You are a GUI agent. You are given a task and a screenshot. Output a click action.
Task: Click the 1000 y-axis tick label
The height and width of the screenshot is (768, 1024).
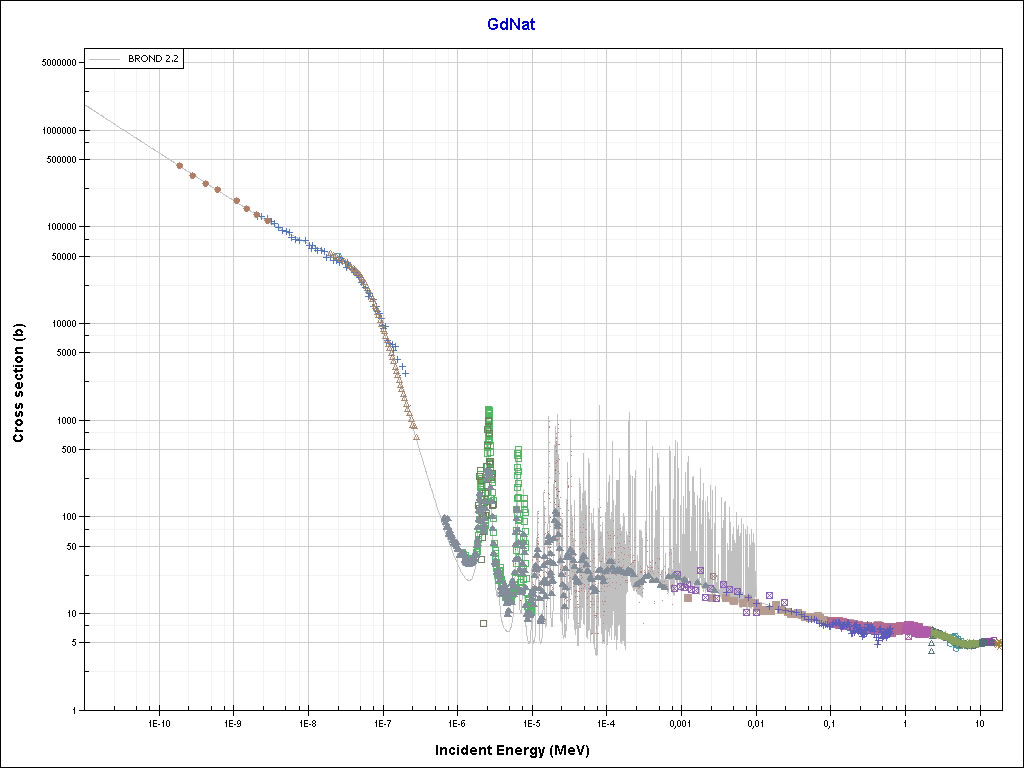(x=66, y=420)
